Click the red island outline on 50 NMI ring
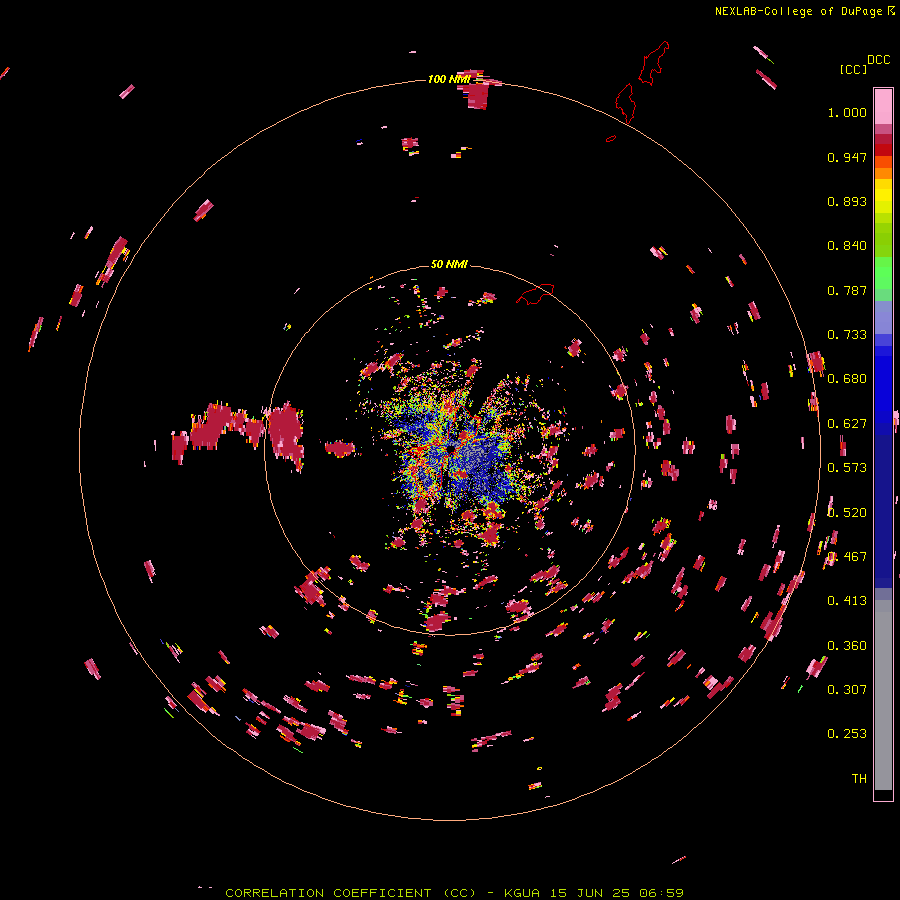The width and height of the screenshot is (900, 900). click(x=535, y=293)
